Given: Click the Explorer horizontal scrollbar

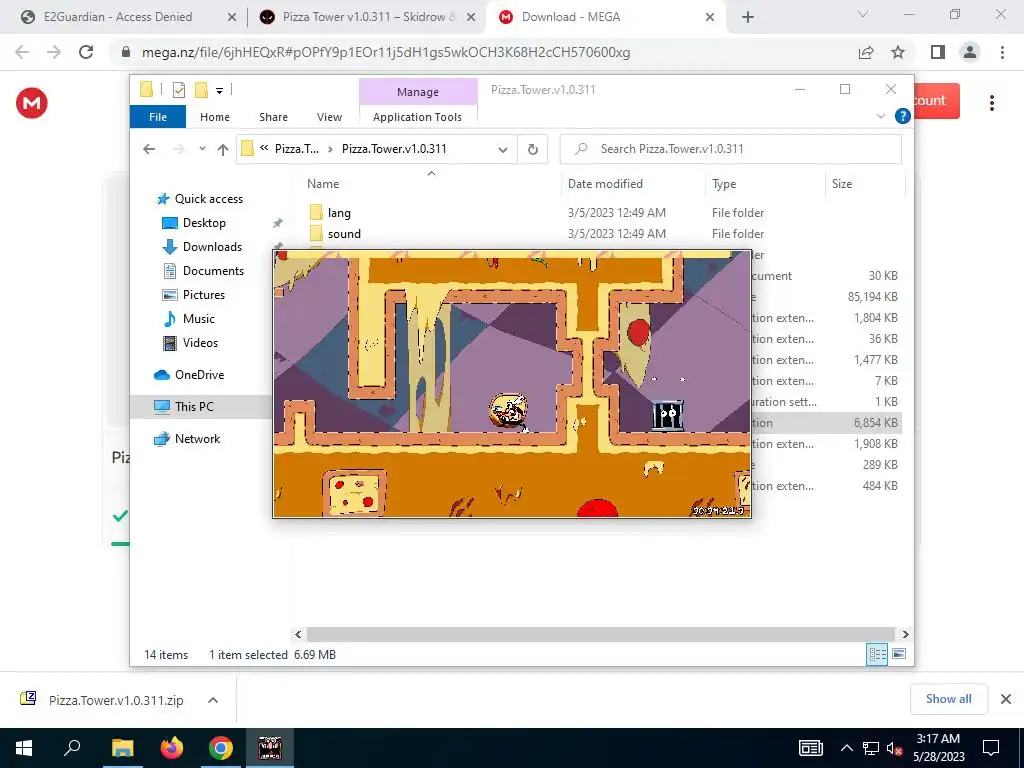Looking at the screenshot, I should pyautogui.click(x=600, y=634).
